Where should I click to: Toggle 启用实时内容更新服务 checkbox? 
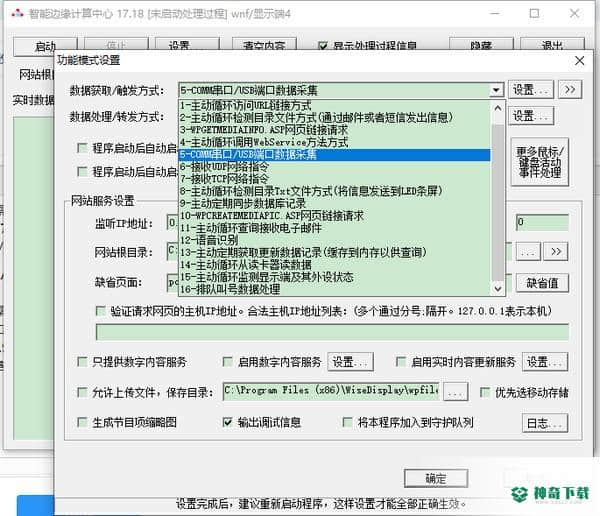[x=401, y=362]
